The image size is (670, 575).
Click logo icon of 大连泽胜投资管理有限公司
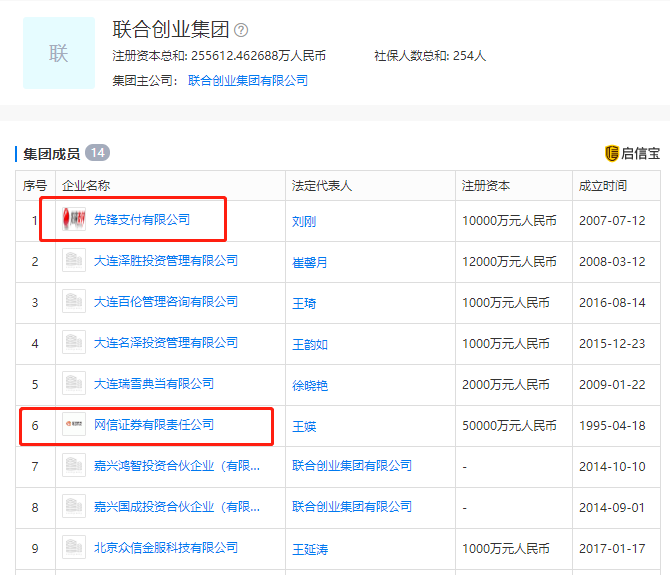pos(74,260)
